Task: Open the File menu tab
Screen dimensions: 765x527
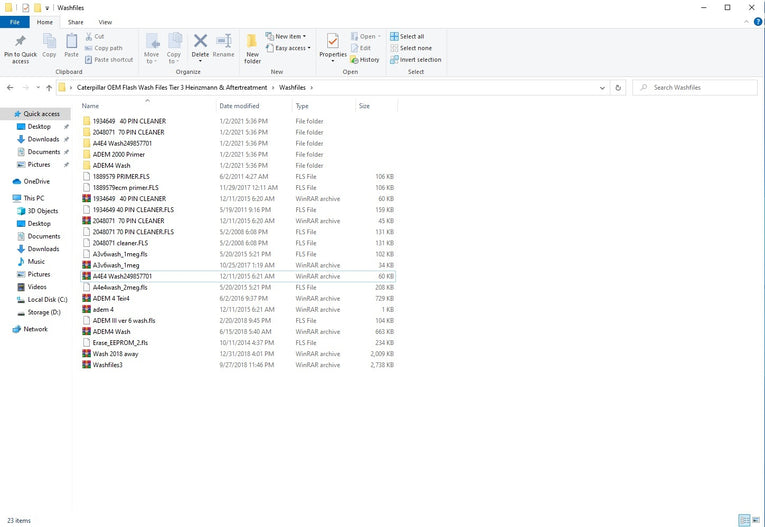Action: pyautogui.click(x=15, y=21)
